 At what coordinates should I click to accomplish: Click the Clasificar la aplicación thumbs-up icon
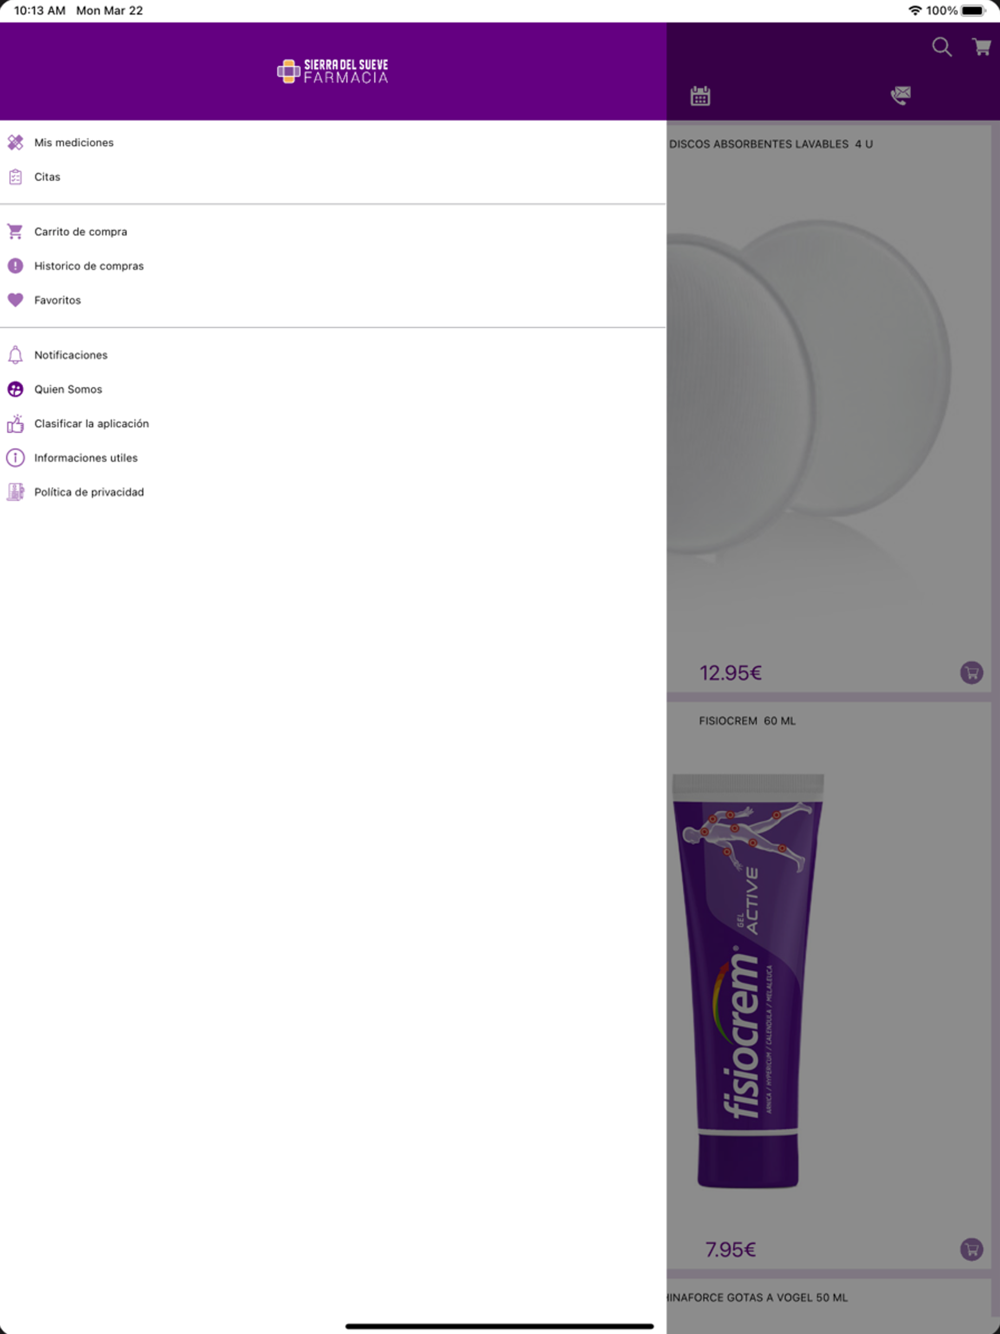(x=15, y=424)
